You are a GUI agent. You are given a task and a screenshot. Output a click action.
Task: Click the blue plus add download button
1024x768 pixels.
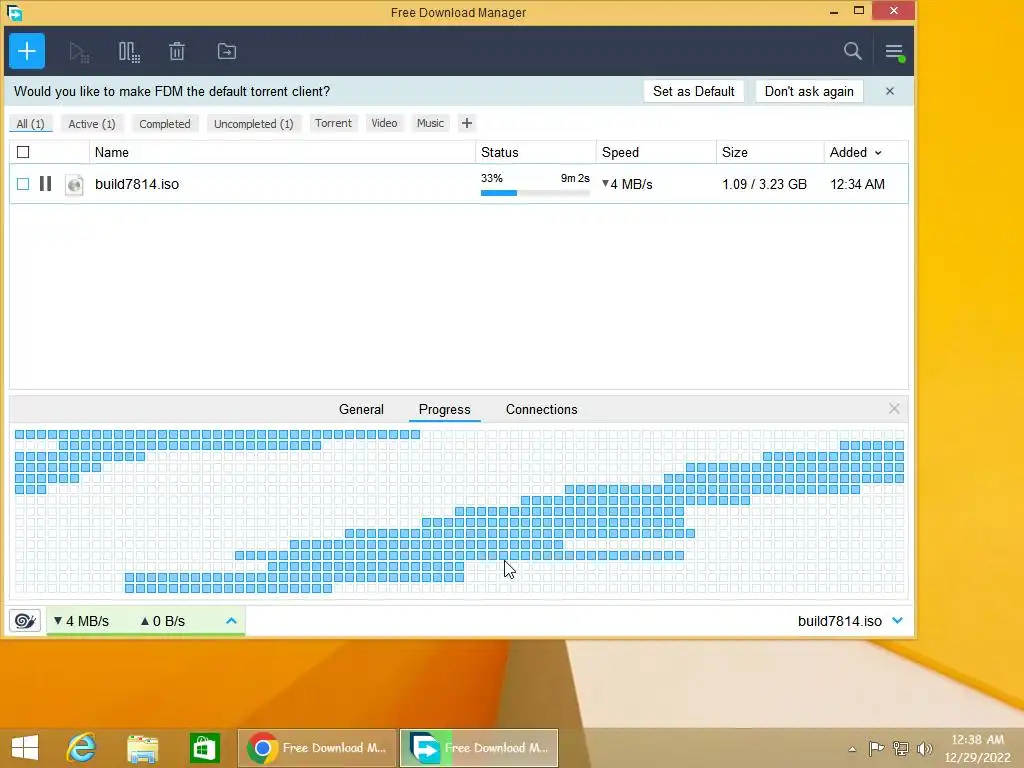(27, 51)
